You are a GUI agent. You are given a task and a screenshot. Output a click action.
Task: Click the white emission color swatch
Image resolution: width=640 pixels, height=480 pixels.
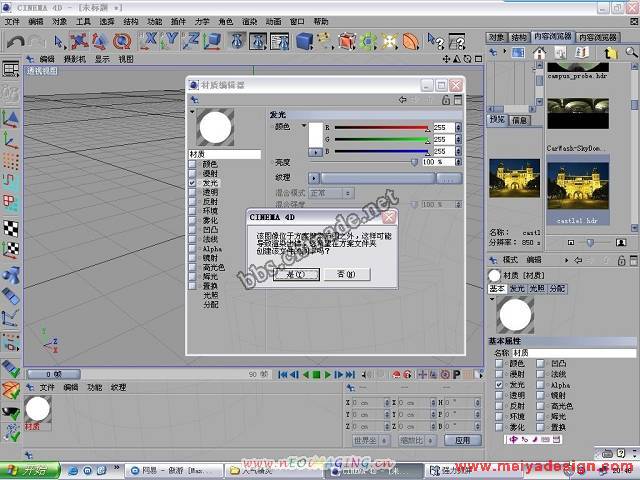(316, 134)
